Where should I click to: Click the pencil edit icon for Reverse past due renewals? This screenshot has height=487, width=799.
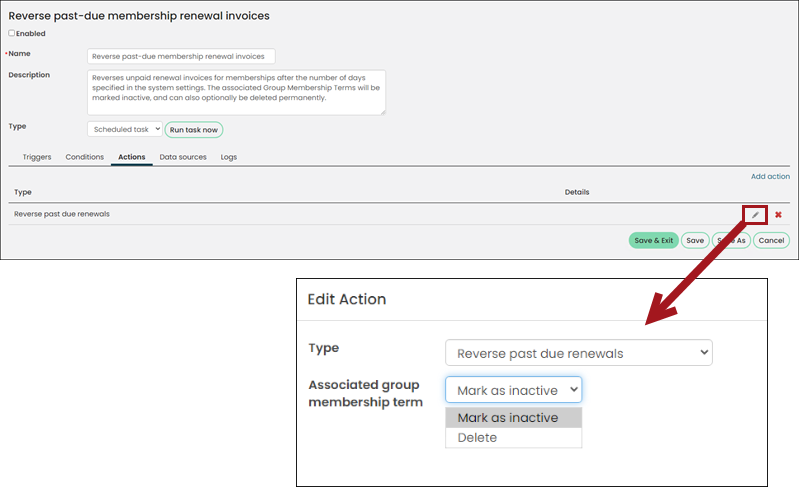point(755,214)
